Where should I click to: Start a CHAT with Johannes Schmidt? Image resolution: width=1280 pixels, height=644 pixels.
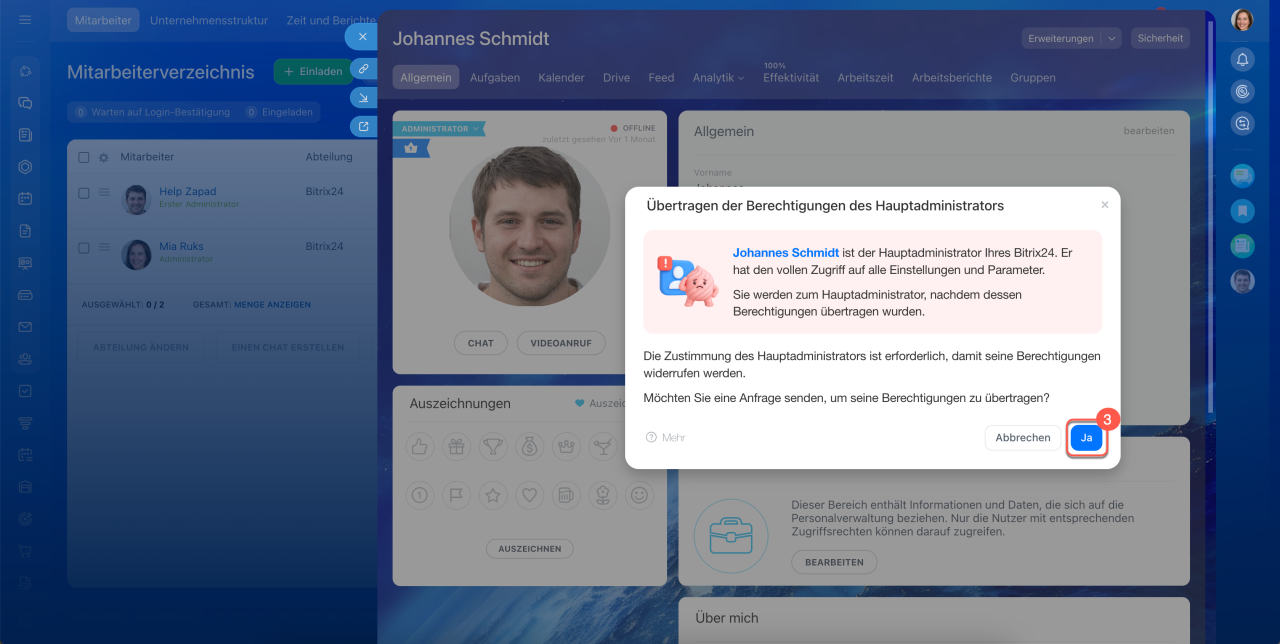(481, 343)
